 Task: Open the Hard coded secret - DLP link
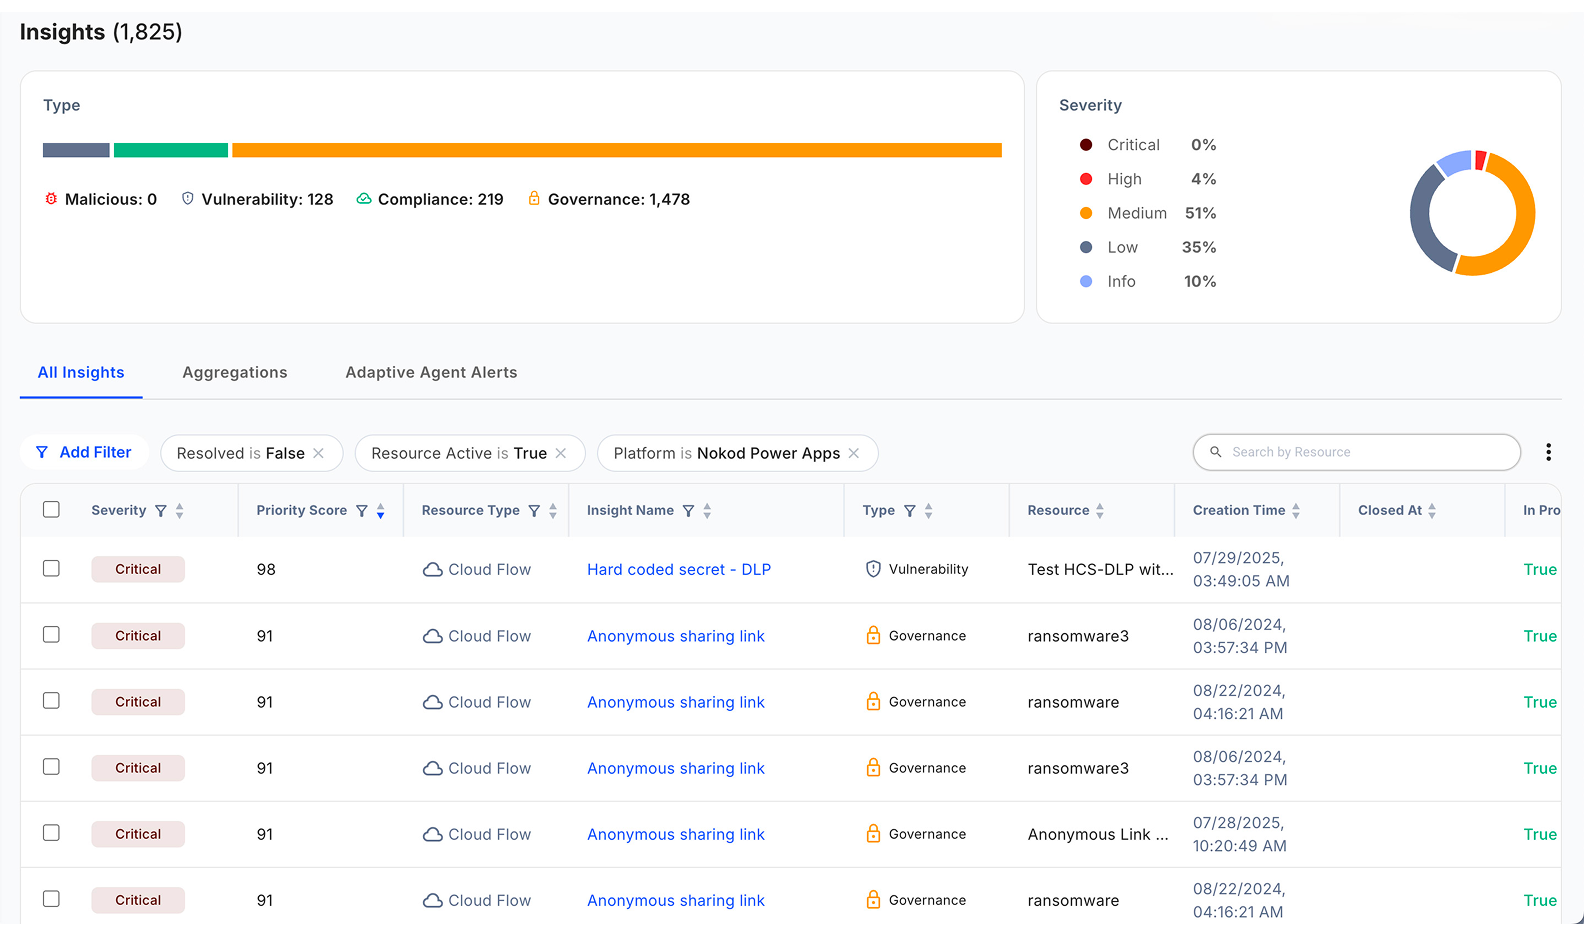tap(679, 569)
